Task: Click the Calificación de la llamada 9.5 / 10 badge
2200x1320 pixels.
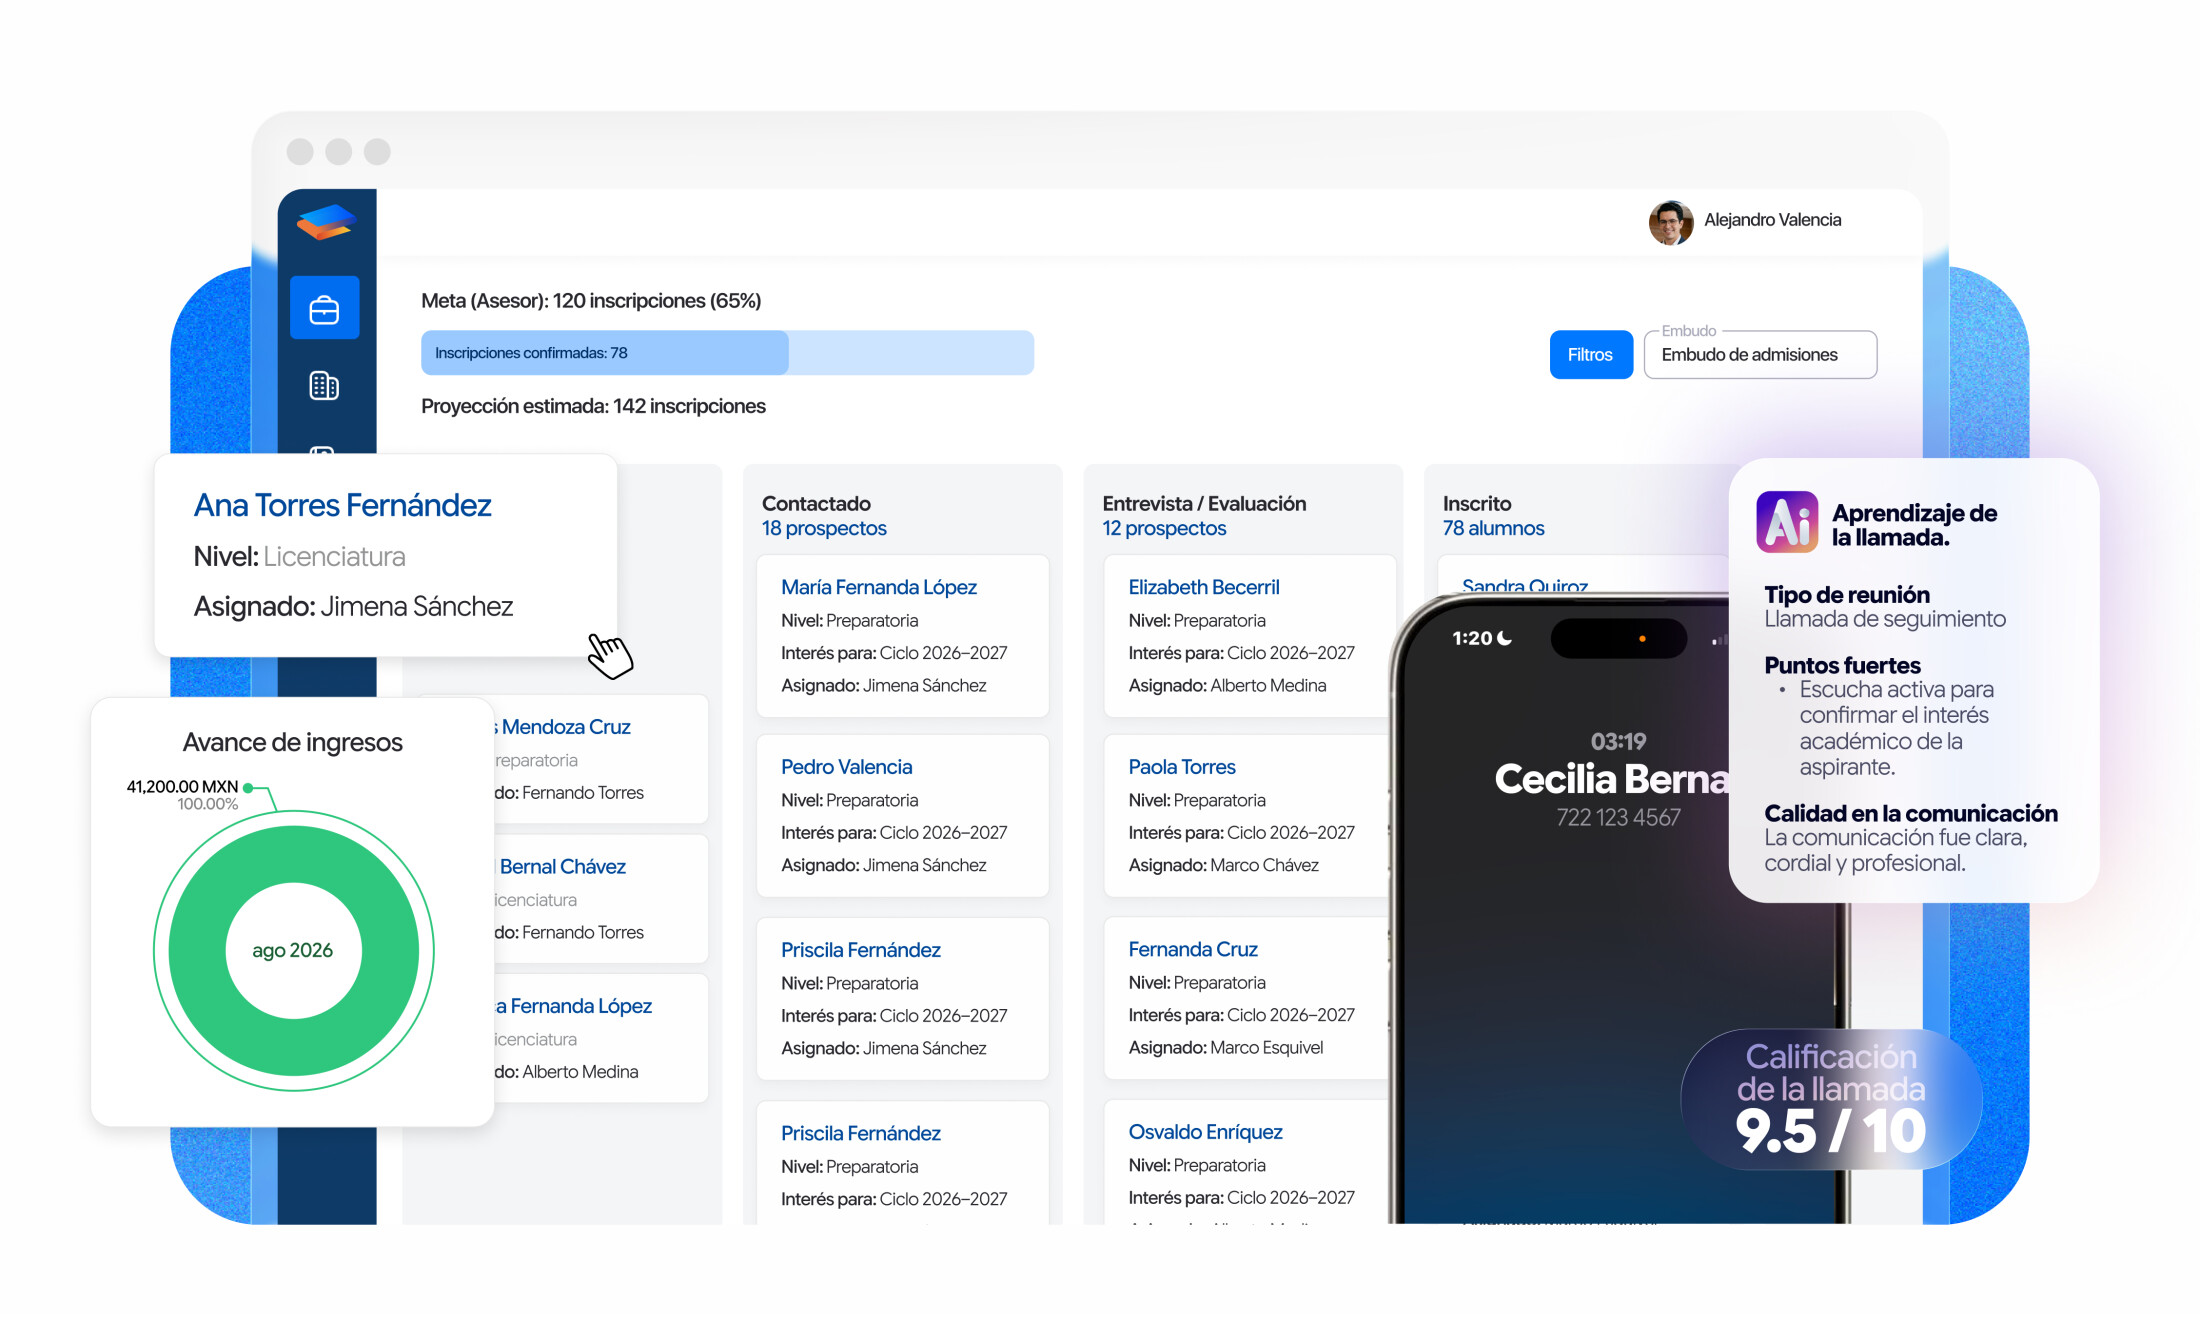Action: [x=1831, y=1099]
